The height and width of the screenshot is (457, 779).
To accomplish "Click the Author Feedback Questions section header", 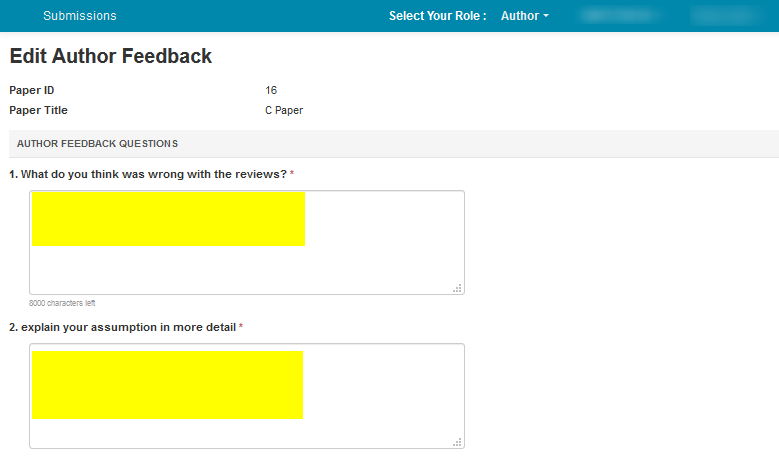I will tap(97, 144).
